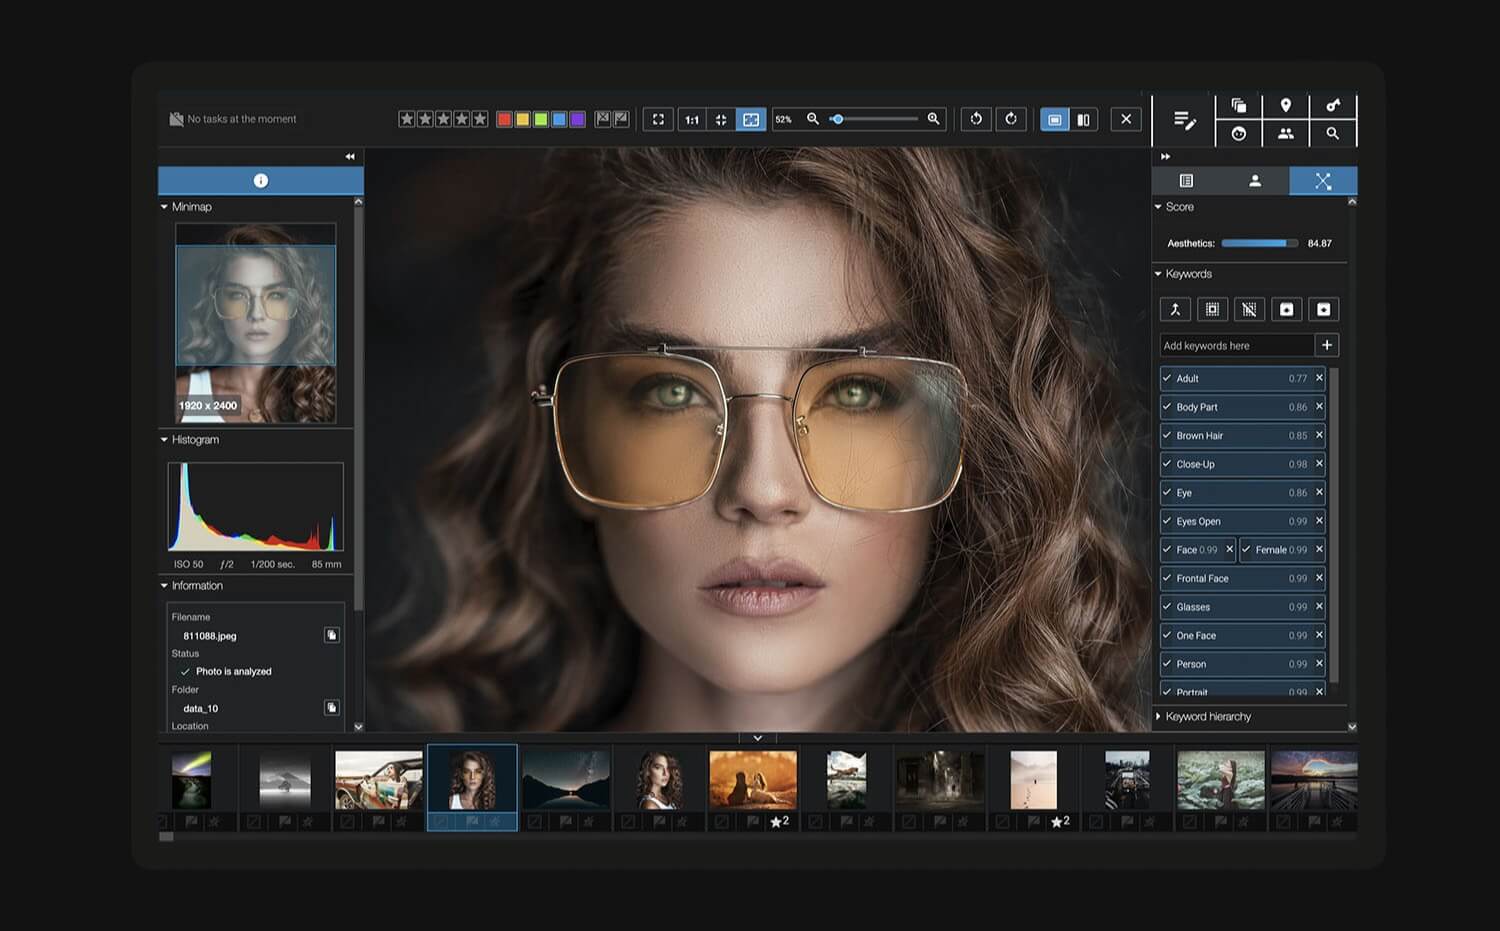Remove the Adult keyword
1500x931 pixels.
pyautogui.click(x=1319, y=378)
